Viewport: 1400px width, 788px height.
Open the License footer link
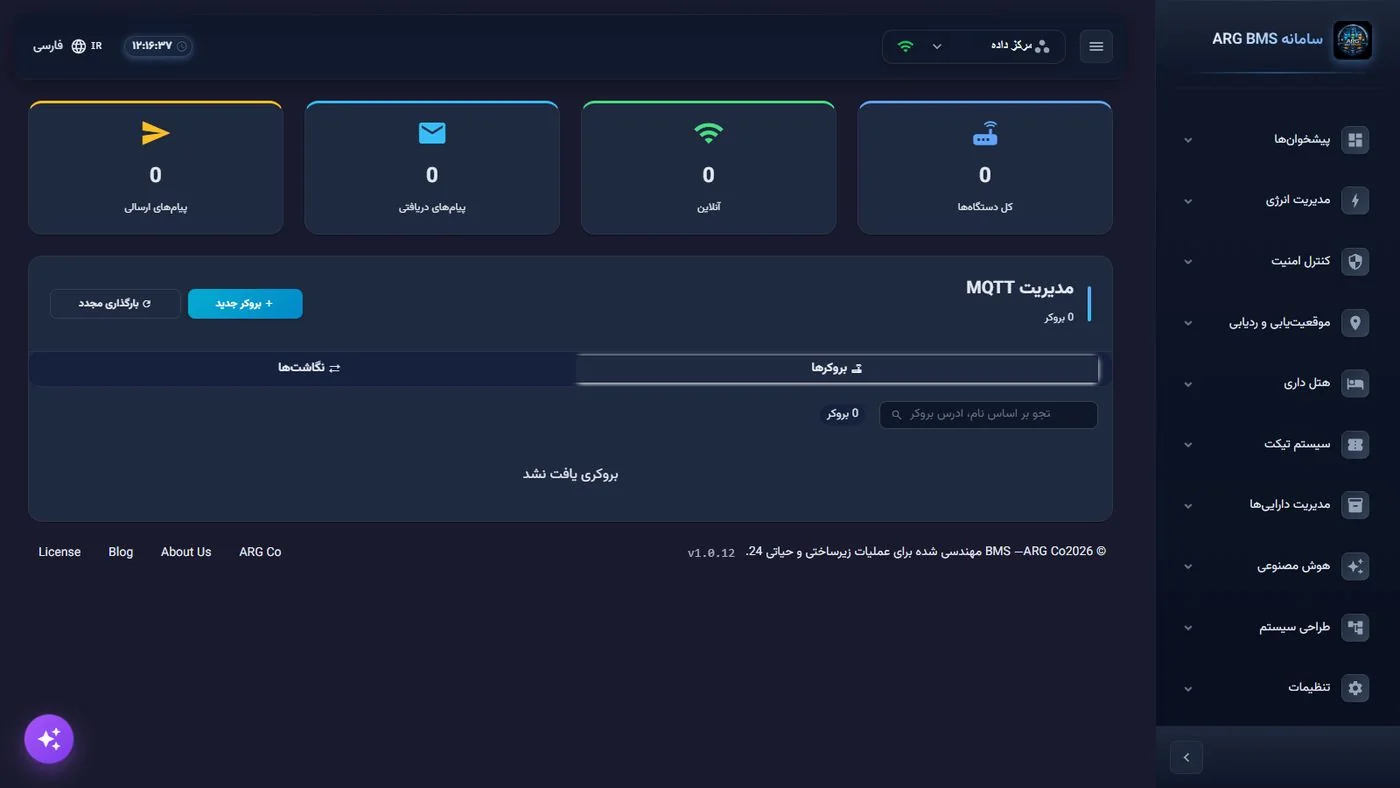(x=60, y=552)
